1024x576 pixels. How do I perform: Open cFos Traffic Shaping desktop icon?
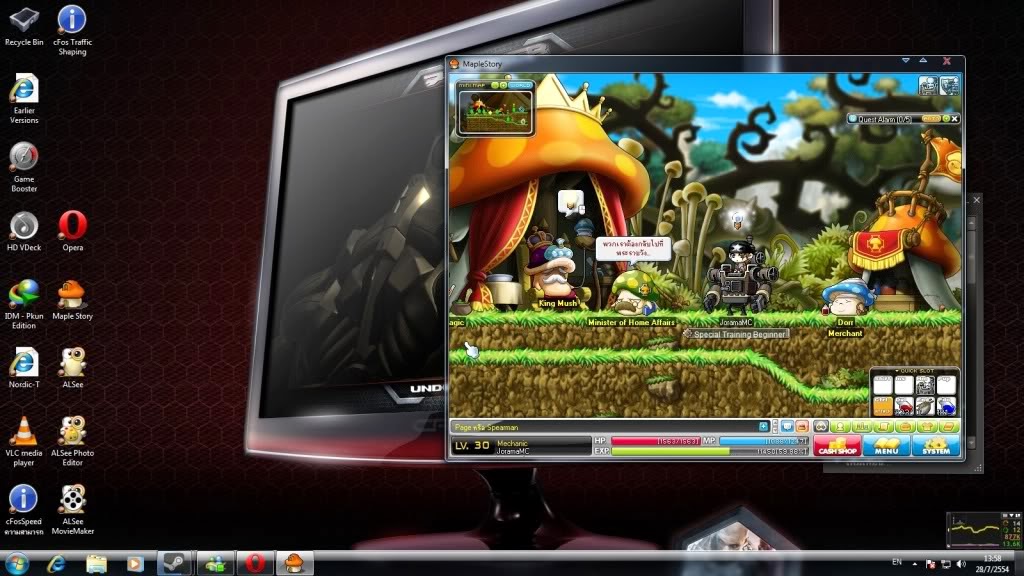tap(72, 30)
